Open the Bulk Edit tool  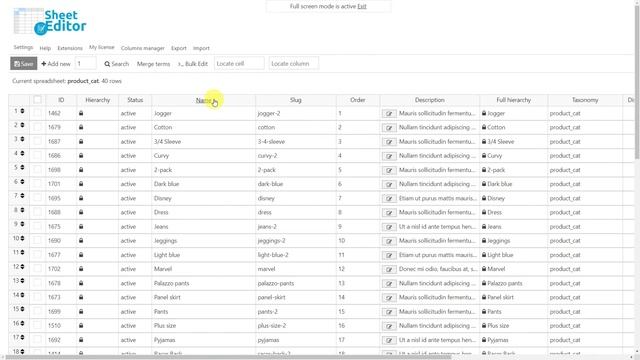(193, 64)
